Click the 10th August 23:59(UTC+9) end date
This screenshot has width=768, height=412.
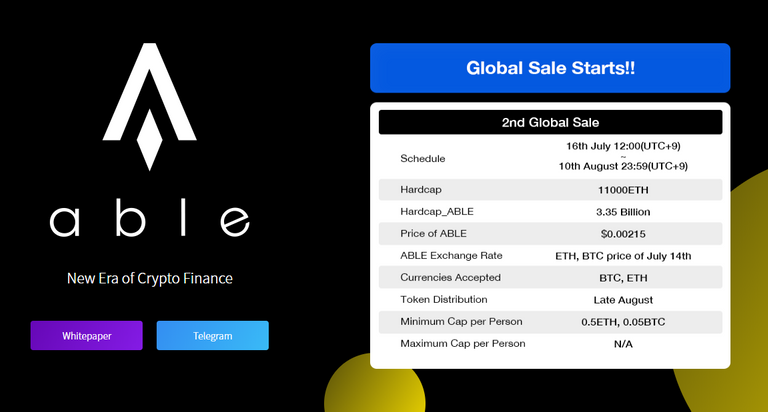click(623, 166)
